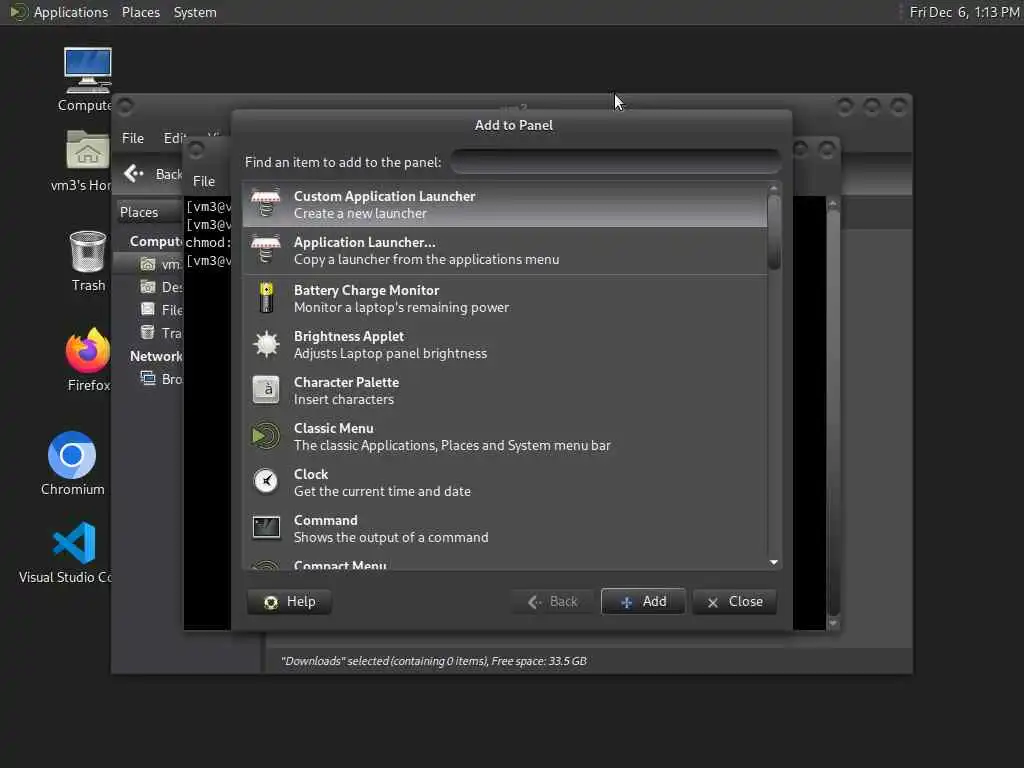The width and height of the screenshot is (1024, 768).
Task: Select the Custom Application Launcher icon
Action: (x=266, y=204)
